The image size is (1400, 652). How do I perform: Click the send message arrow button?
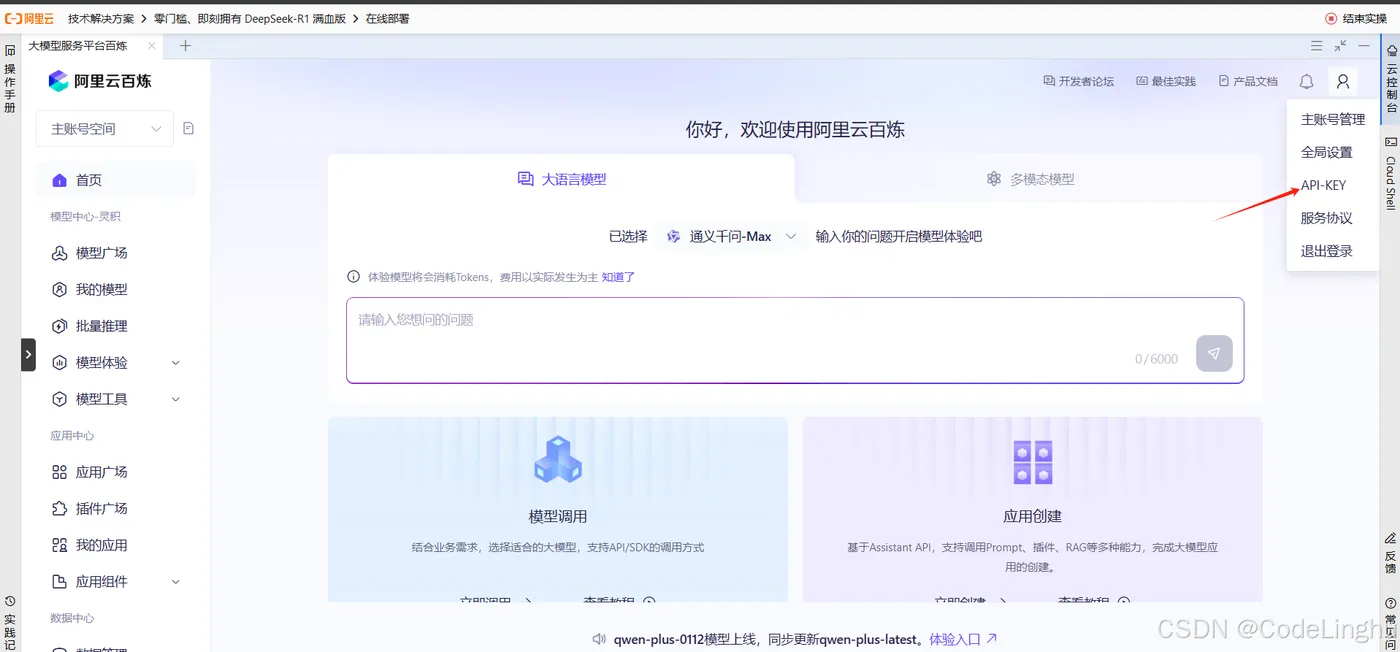(1214, 353)
